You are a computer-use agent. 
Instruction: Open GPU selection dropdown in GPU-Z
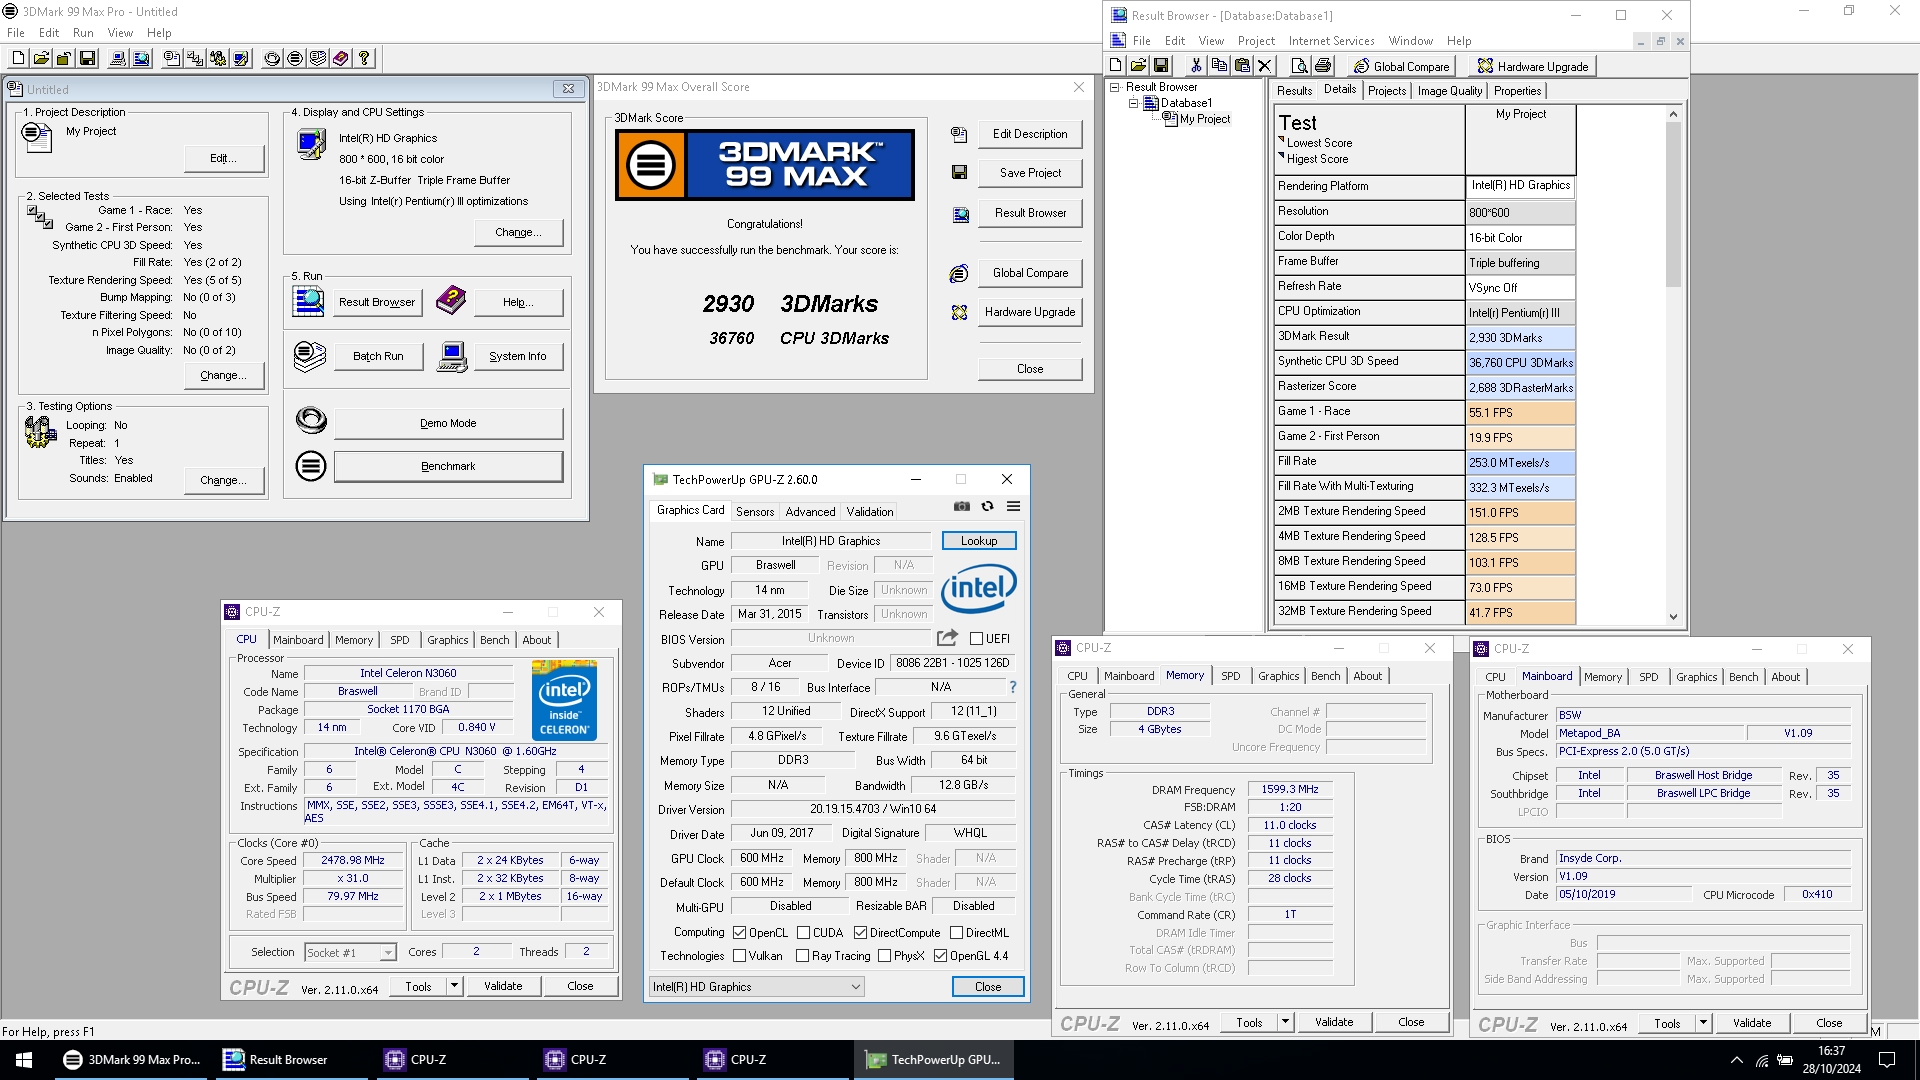[x=756, y=987]
